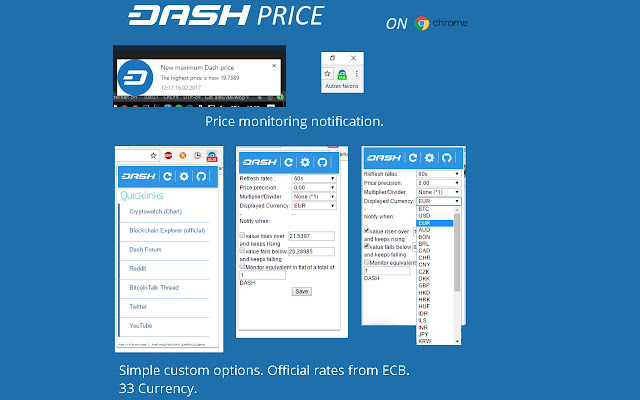Select JPY in the currency list
This screenshot has height=400, width=640.
point(435,334)
